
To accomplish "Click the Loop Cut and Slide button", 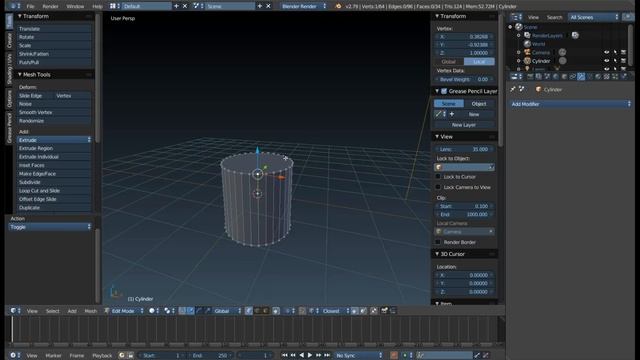I will click(x=54, y=191).
